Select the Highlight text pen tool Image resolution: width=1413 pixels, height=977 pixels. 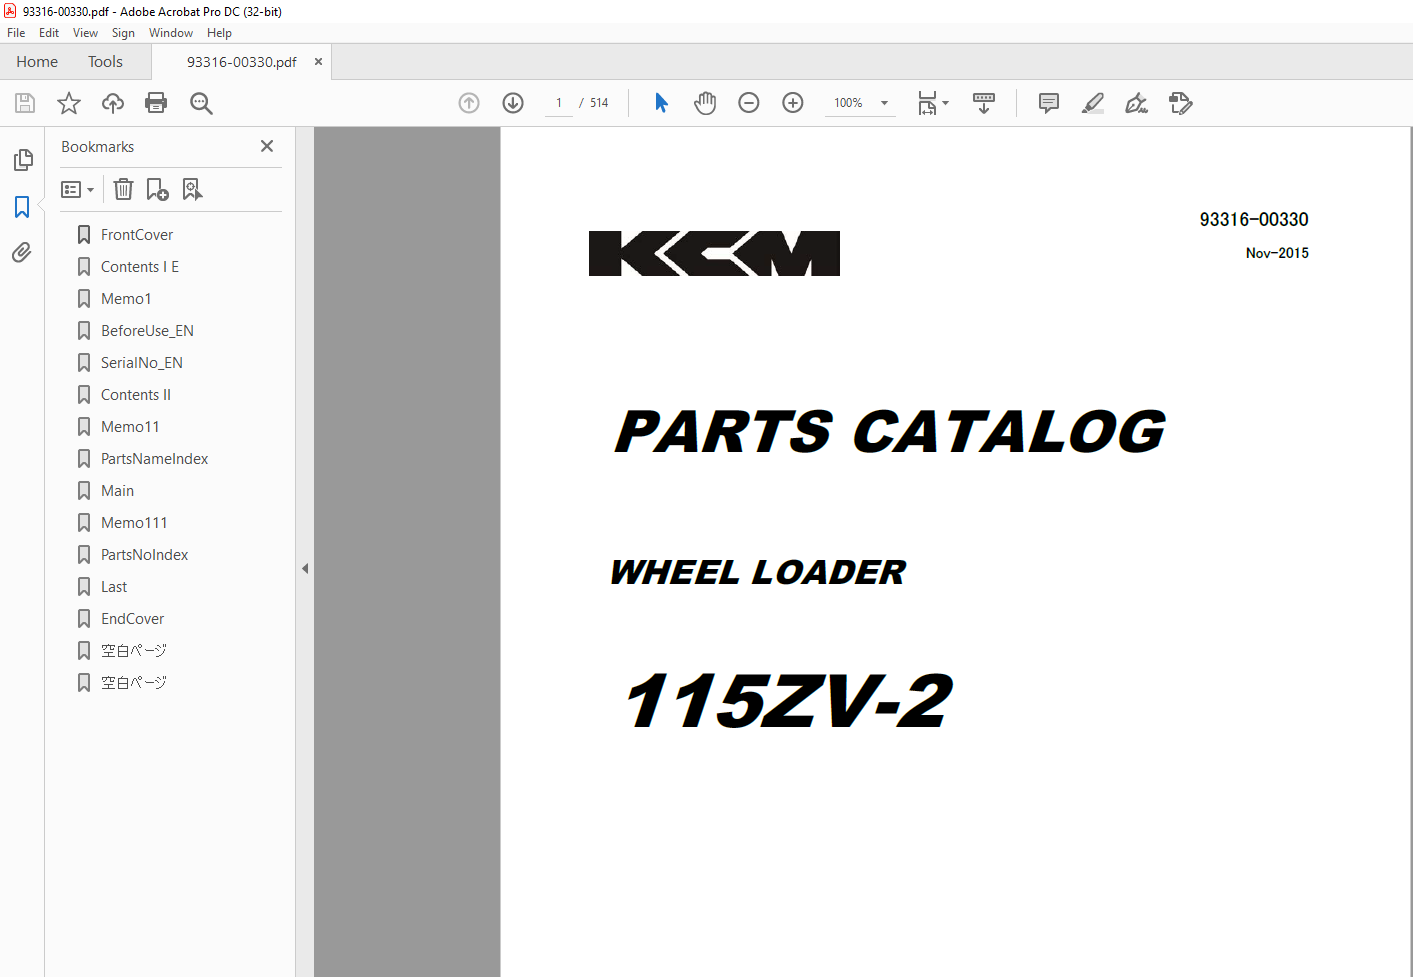click(x=1093, y=103)
